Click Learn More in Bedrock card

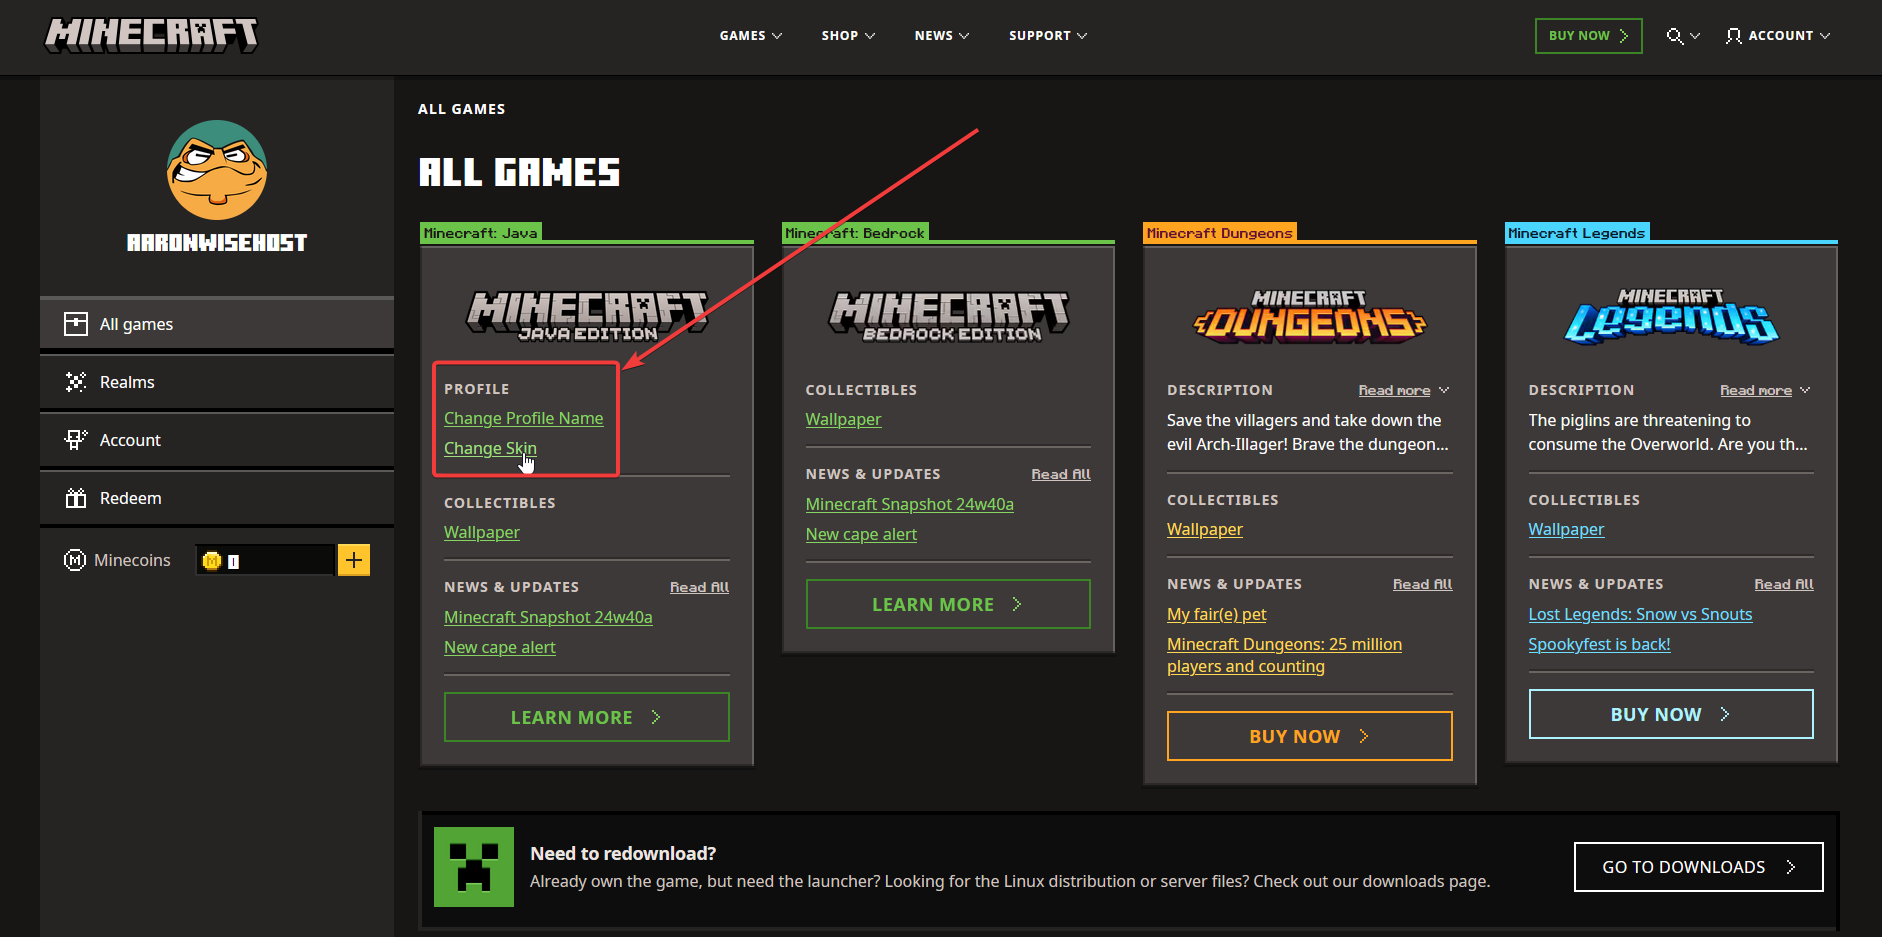(948, 604)
